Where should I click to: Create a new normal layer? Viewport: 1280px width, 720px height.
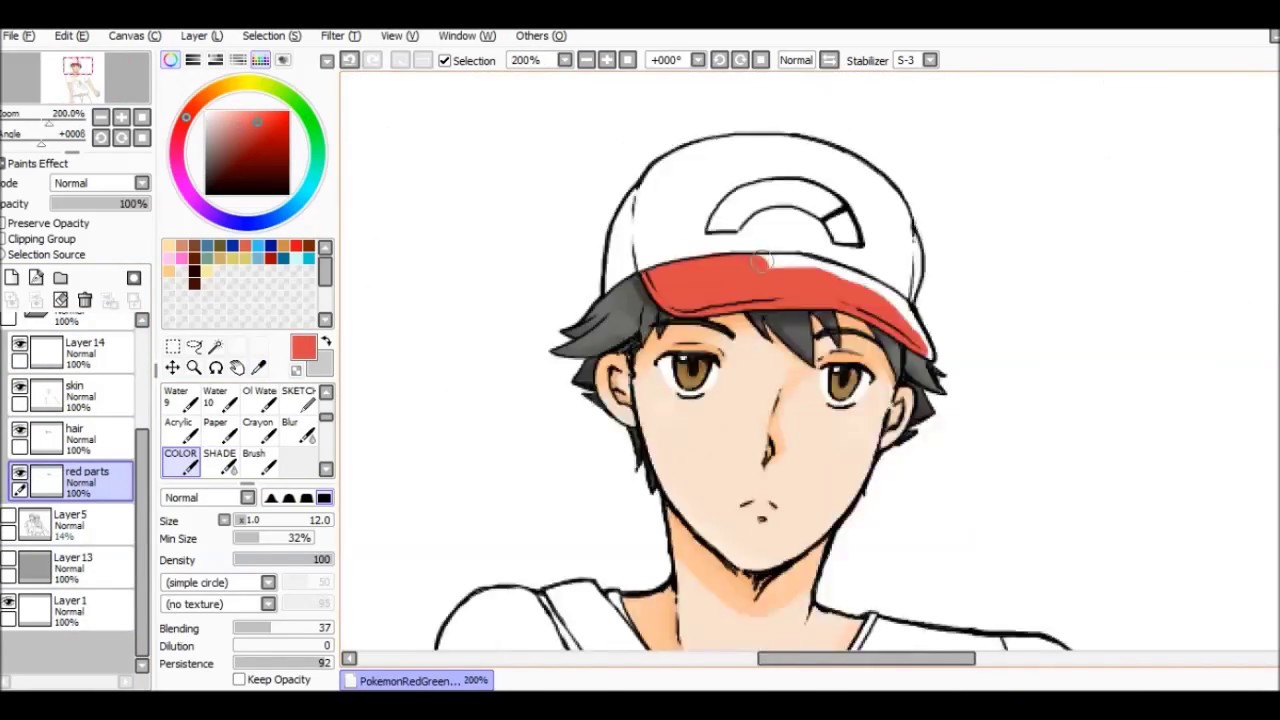pyautogui.click(x=11, y=278)
